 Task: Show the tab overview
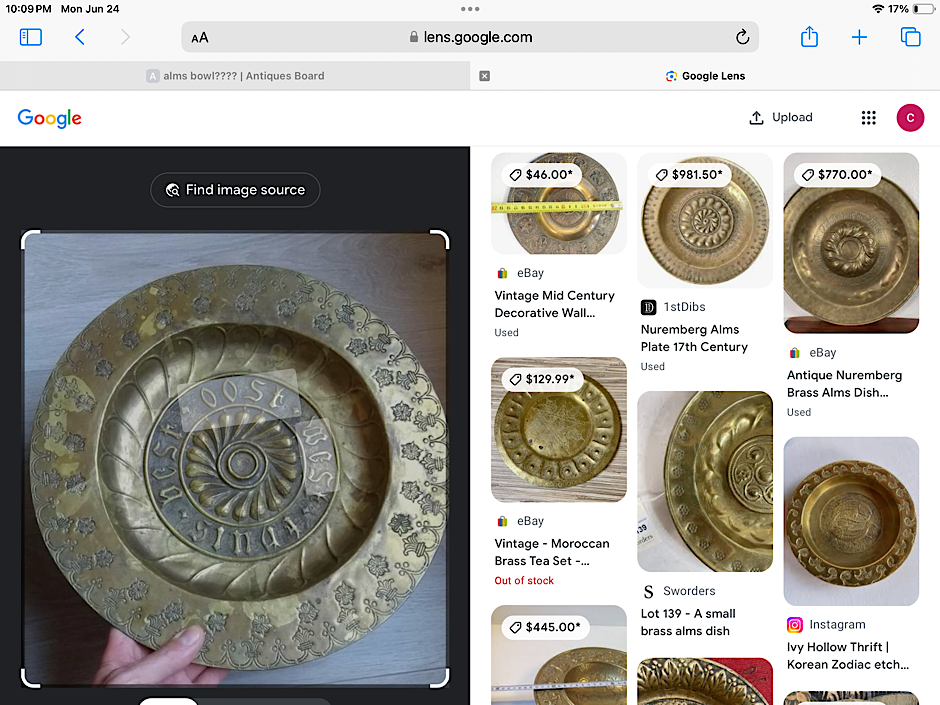pos(910,37)
